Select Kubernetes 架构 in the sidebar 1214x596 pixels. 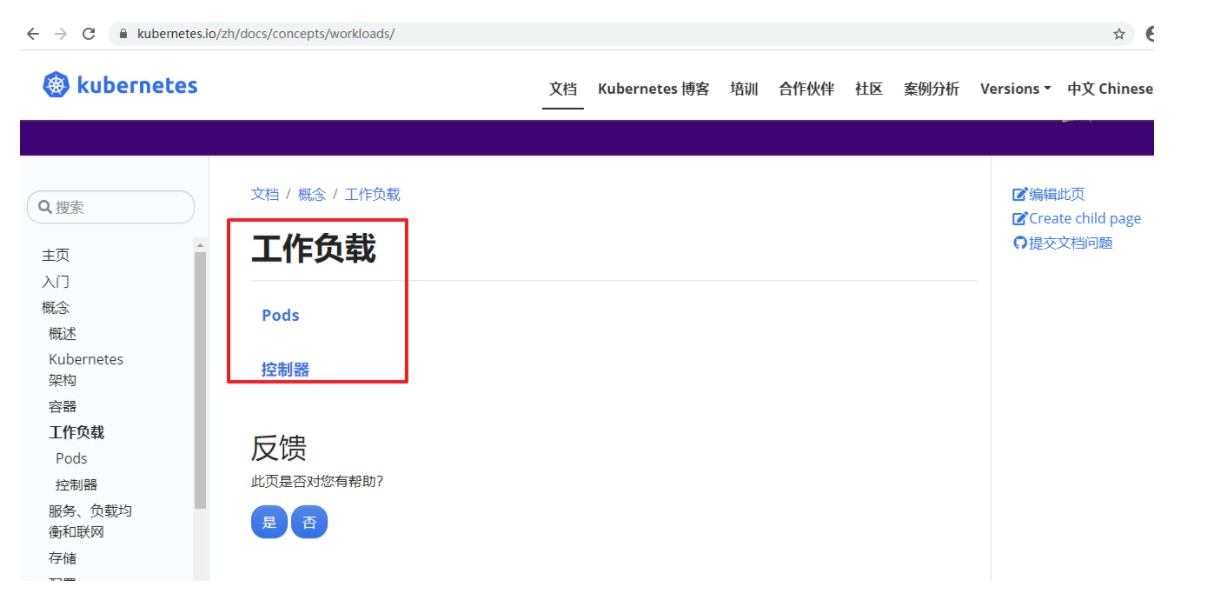point(86,369)
